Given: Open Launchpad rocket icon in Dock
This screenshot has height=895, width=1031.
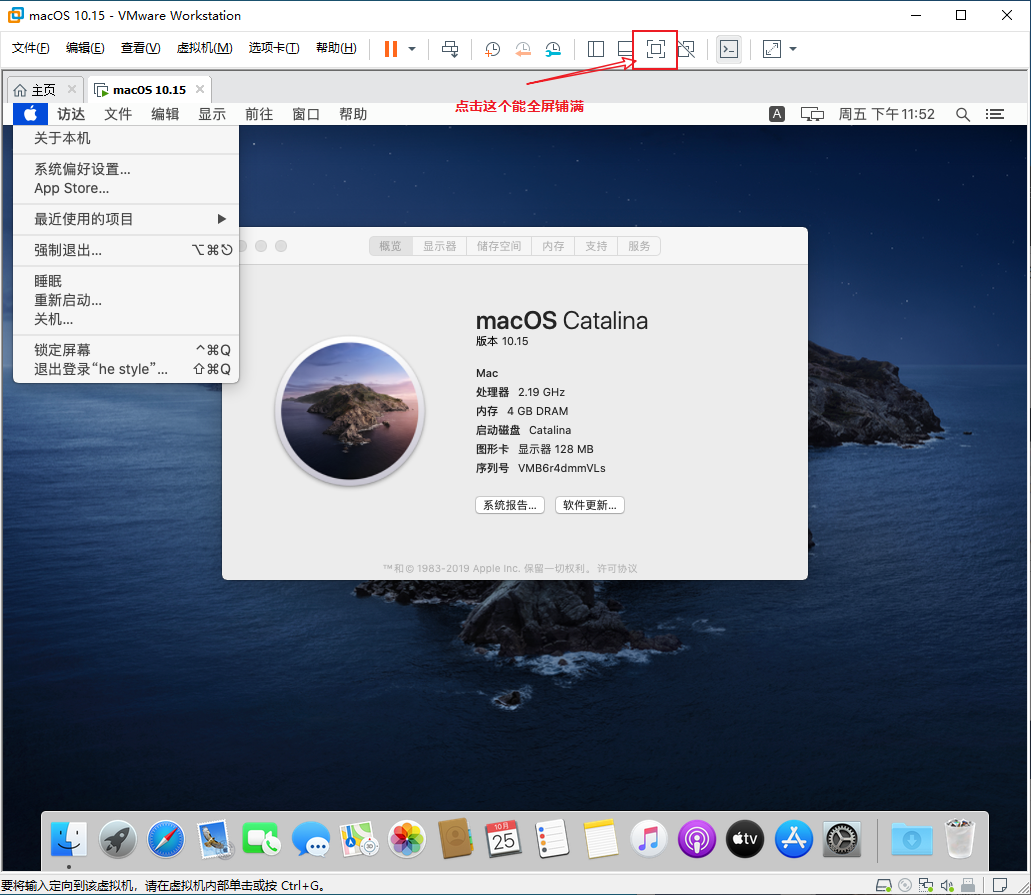Looking at the screenshot, I should [x=118, y=839].
